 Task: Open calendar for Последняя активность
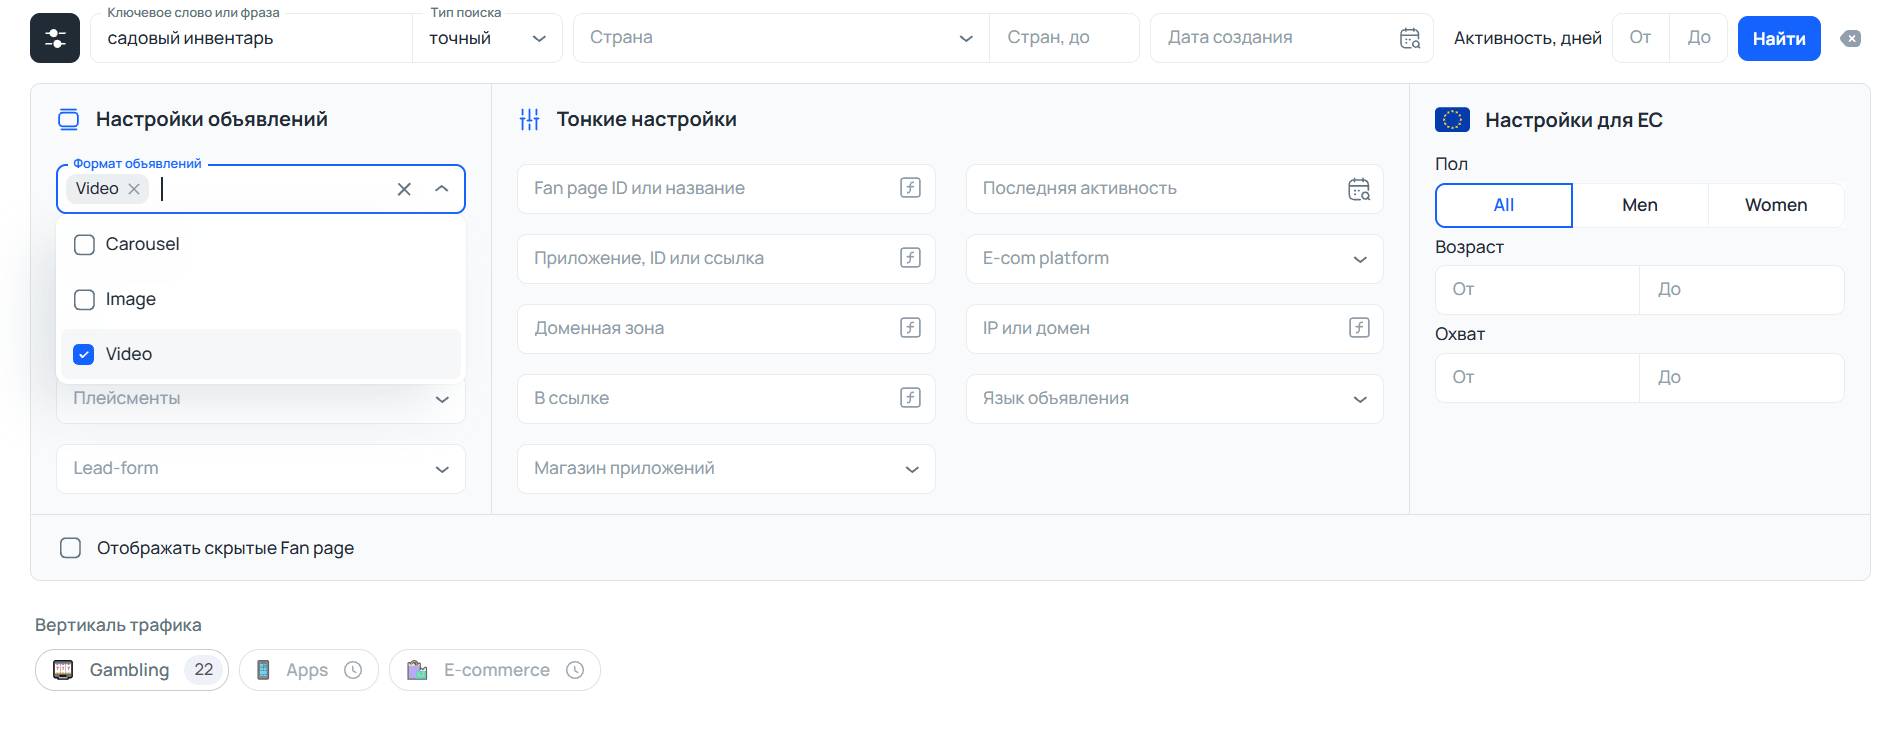(1359, 189)
